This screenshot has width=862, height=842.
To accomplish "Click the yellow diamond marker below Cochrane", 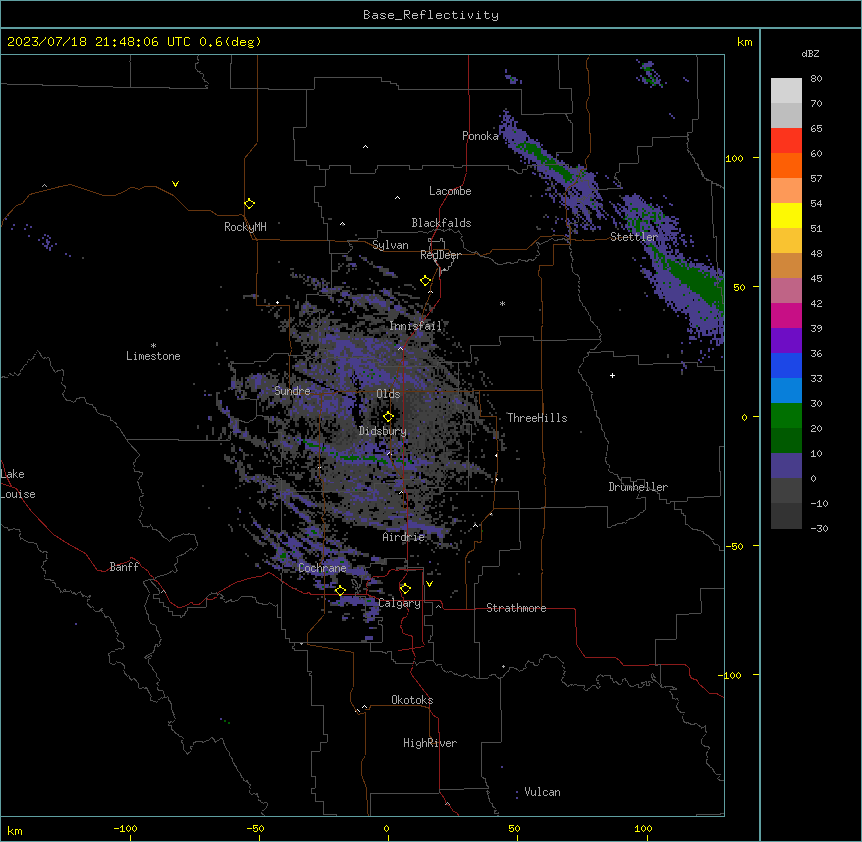I will tap(340, 590).
